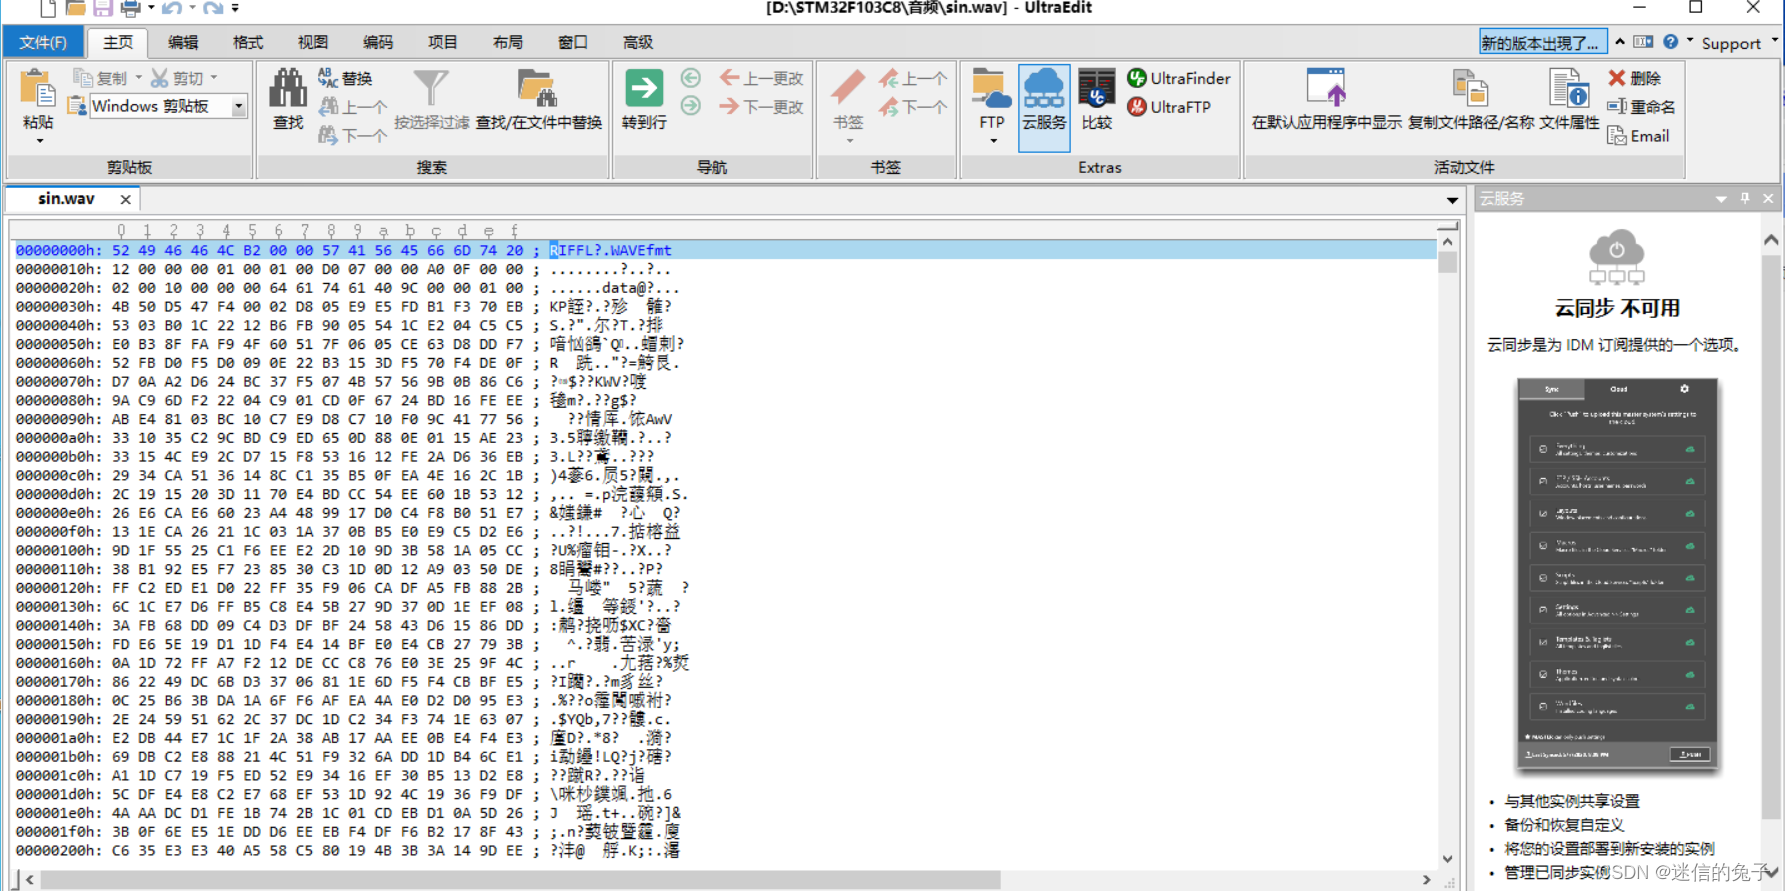Viewport: 1785px width, 891px height.
Task: Switch to the Advanced (高级) ribbon tab
Action: [x=638, y=42]
